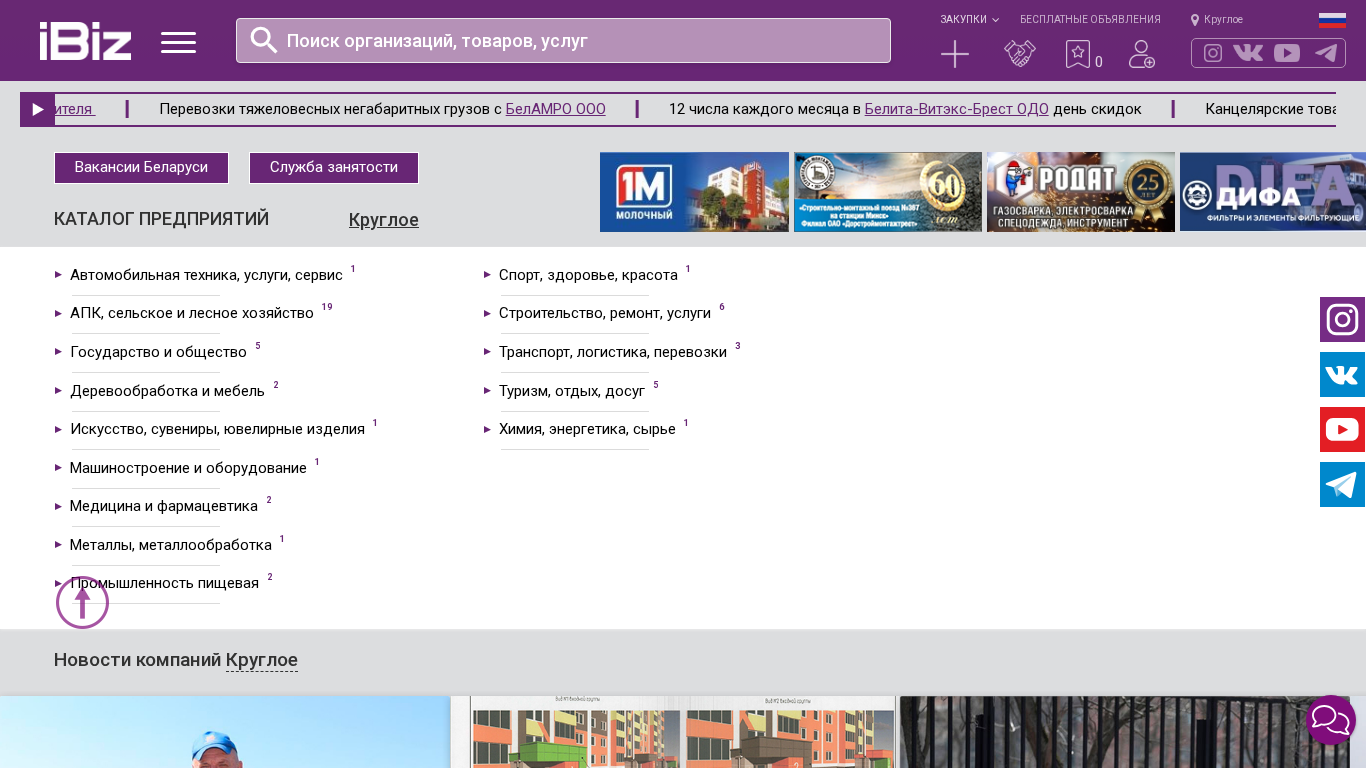Open favorites bookmark star icon
The width and height of the screenshot is (1366, 768).
coord(1077,54)
